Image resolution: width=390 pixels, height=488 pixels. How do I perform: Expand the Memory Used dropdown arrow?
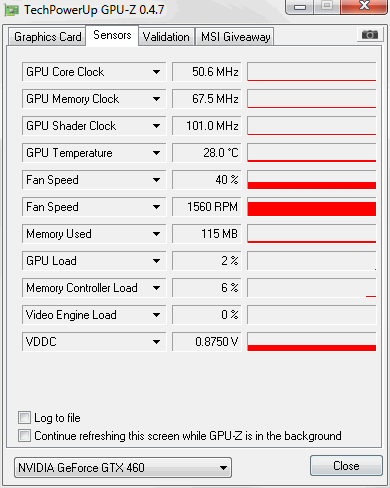tap(156, 234)
